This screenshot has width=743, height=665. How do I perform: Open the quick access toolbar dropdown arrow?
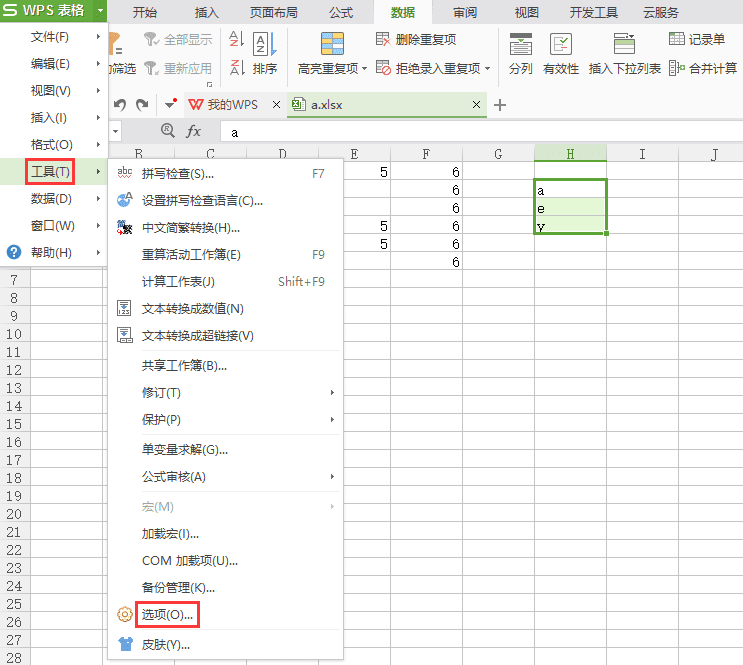click(x=170, y=104)
